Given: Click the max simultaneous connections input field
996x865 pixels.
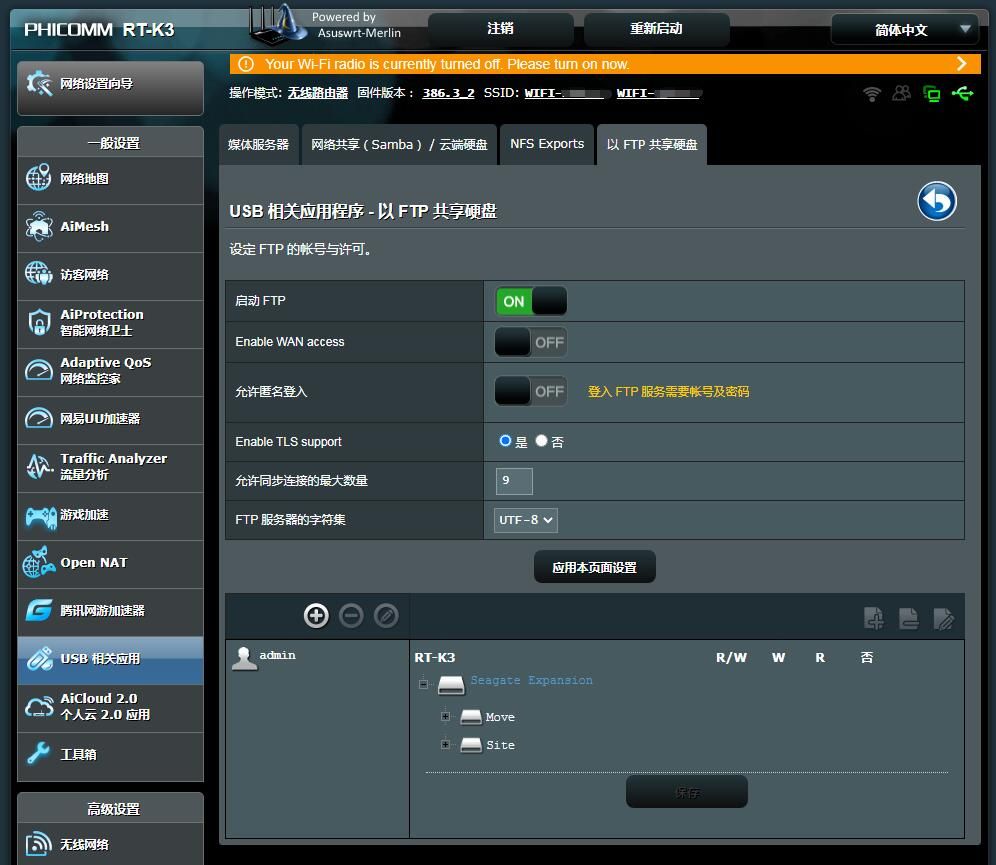Looking at the screenshot, I should click(x=514, y=481).
